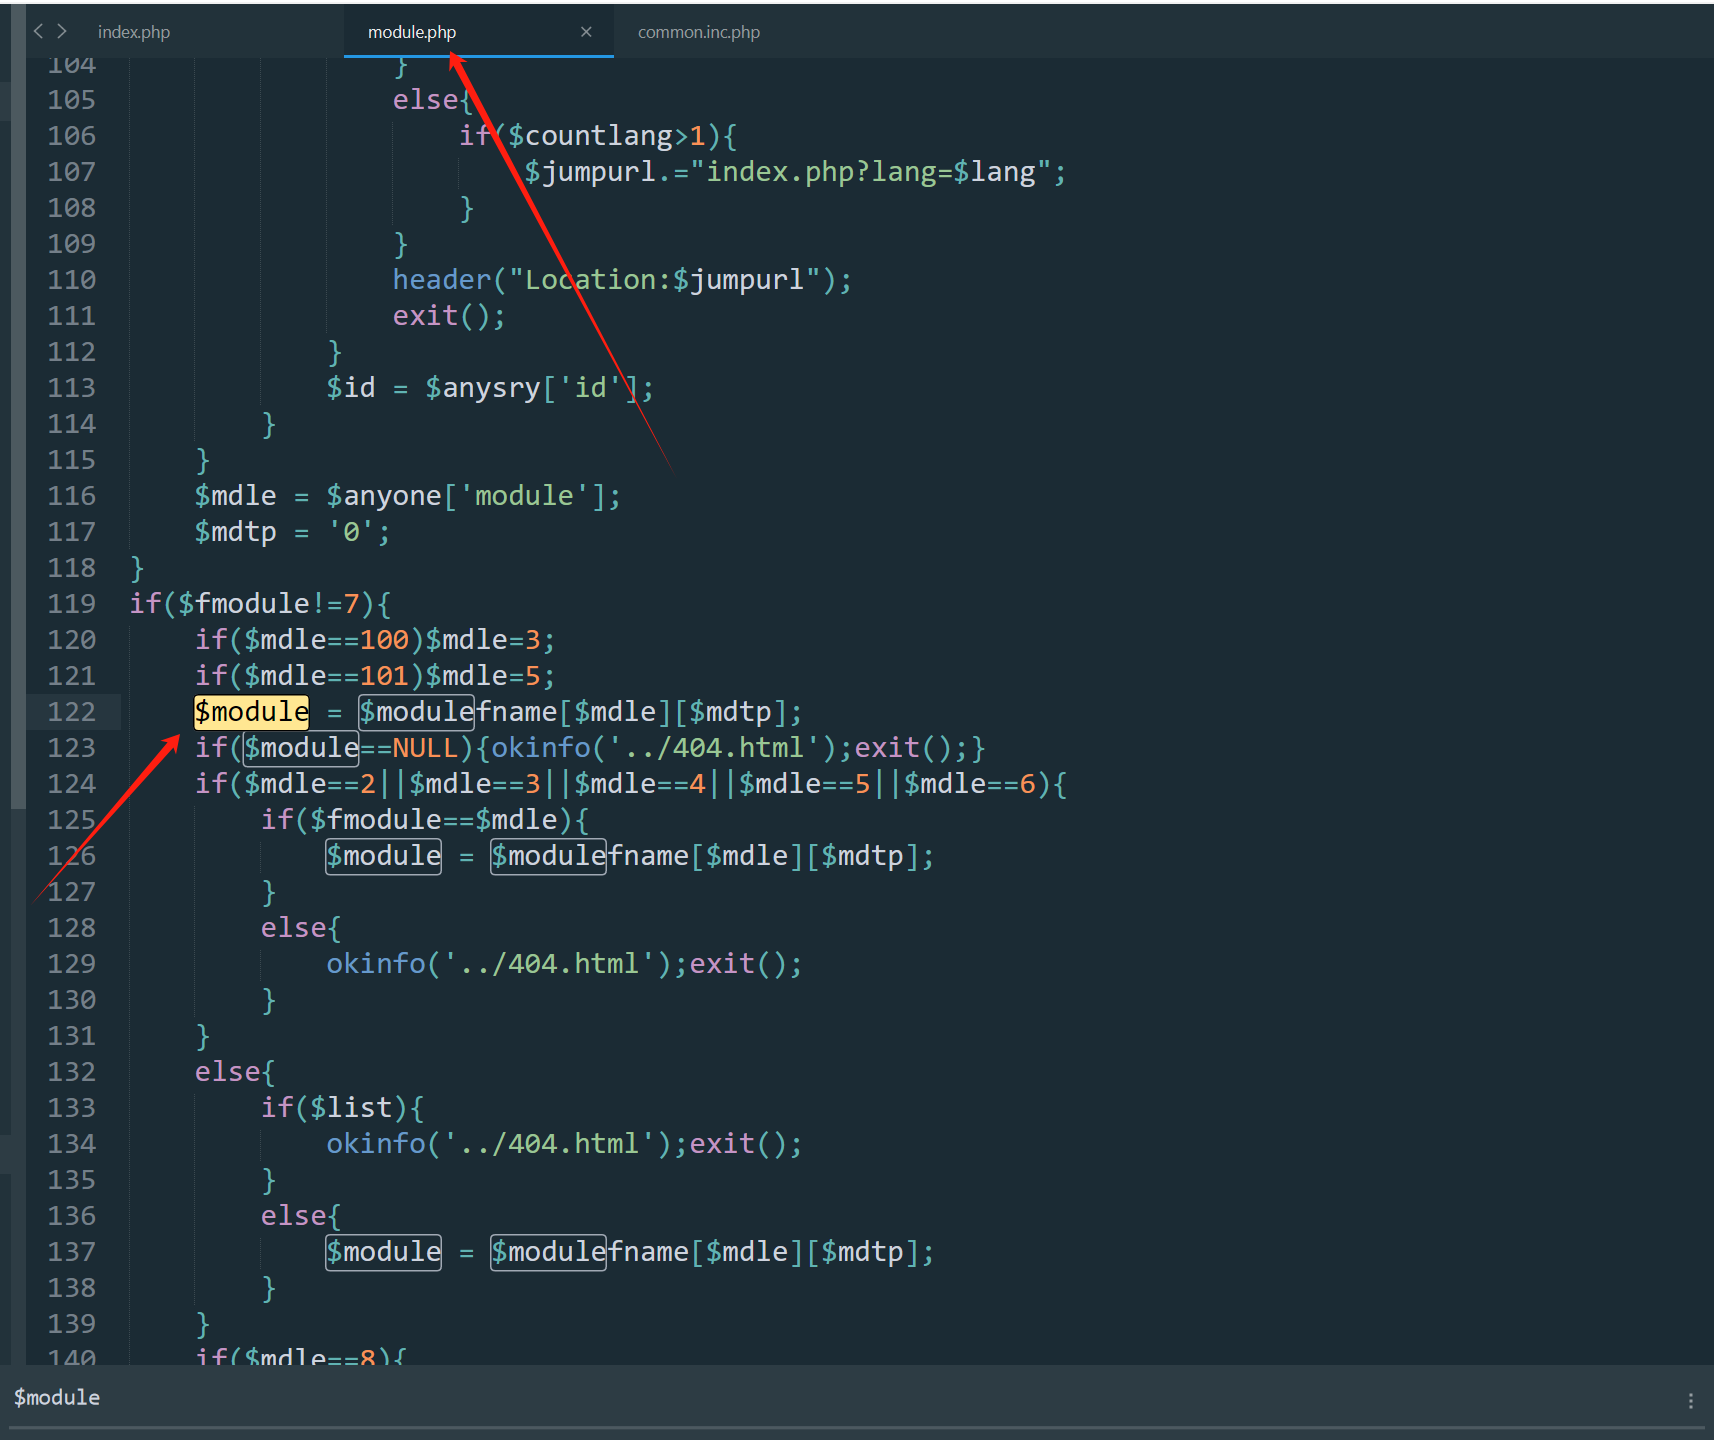Click the tab scroll right arrow

point(62,31)
